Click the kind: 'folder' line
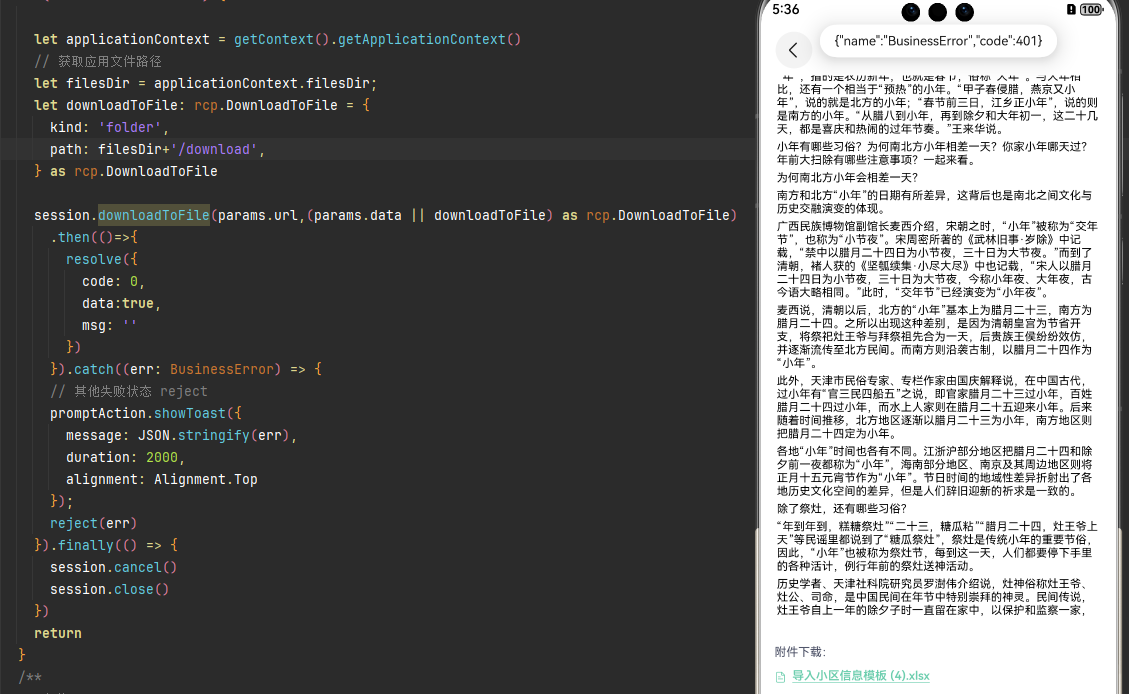Screen dimensions: 1129x694 coord(109,127)
